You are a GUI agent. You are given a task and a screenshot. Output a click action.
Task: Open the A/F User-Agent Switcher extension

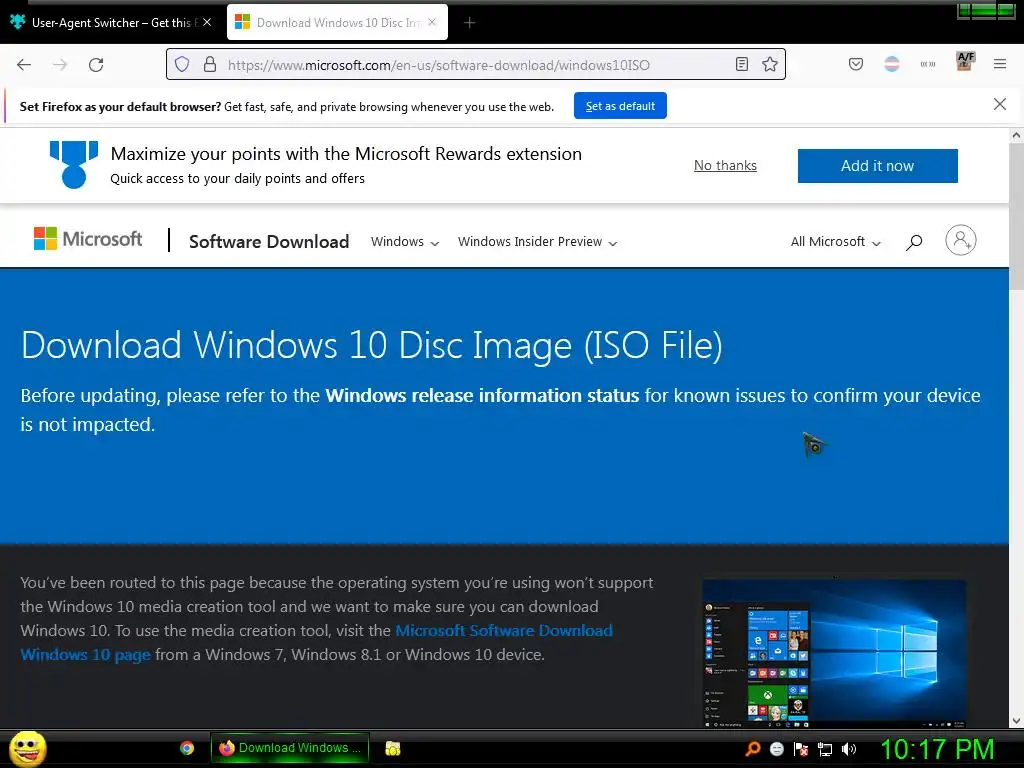[965, 61]
